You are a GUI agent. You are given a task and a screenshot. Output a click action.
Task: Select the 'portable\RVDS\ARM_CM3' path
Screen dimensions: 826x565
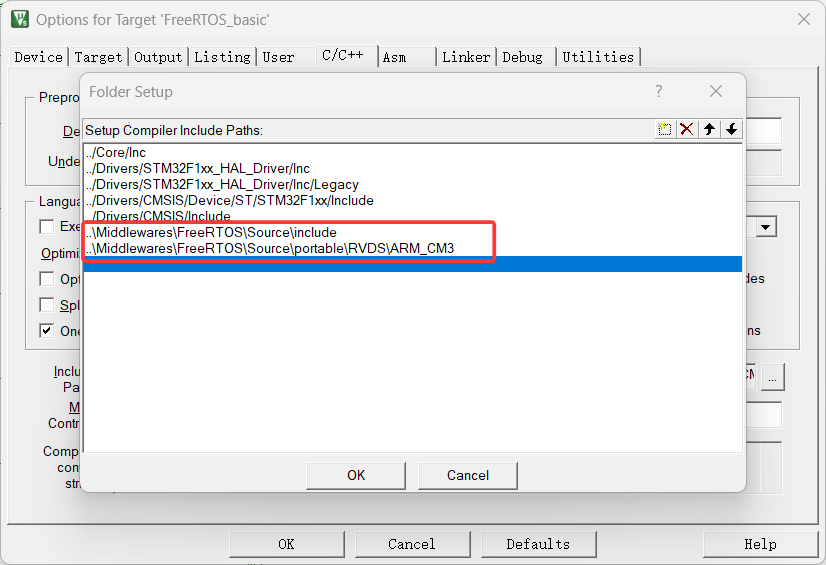(x=412, y=249)
